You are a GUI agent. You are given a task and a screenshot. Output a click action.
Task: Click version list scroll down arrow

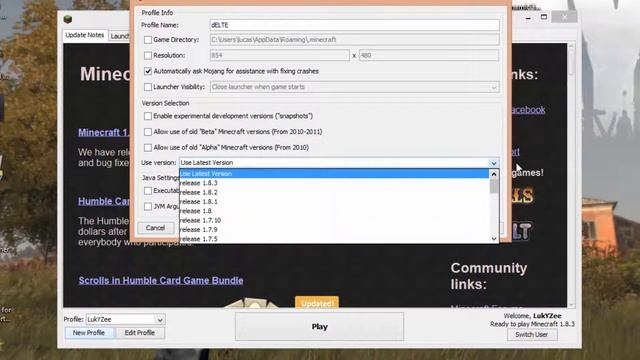tap(494, 238)
